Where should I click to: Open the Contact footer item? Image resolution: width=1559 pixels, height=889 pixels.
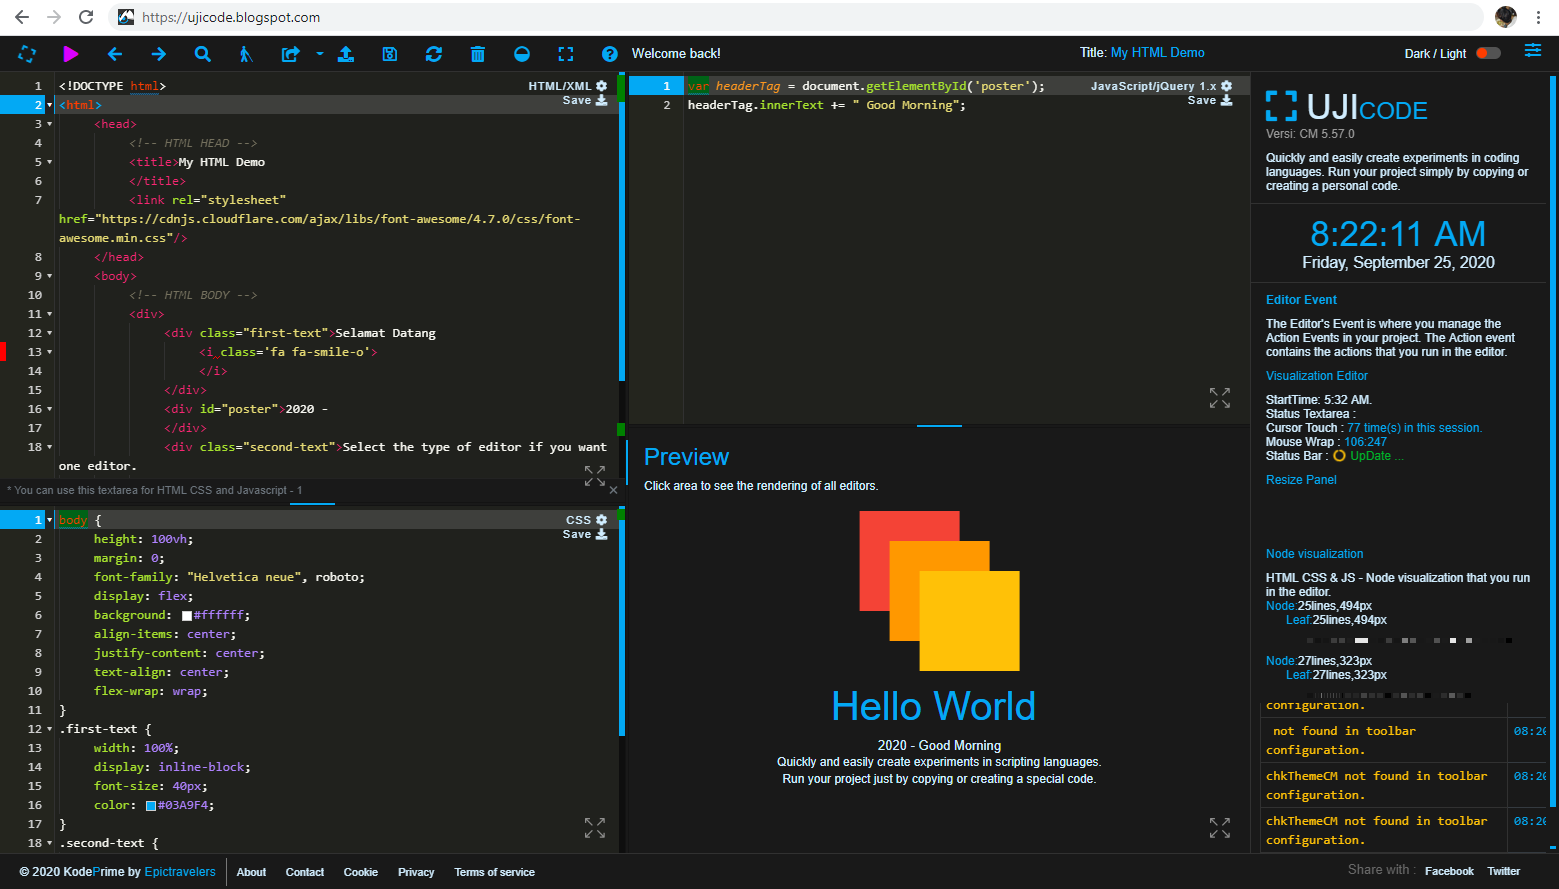pyautogui.click(x=305, y=872)
